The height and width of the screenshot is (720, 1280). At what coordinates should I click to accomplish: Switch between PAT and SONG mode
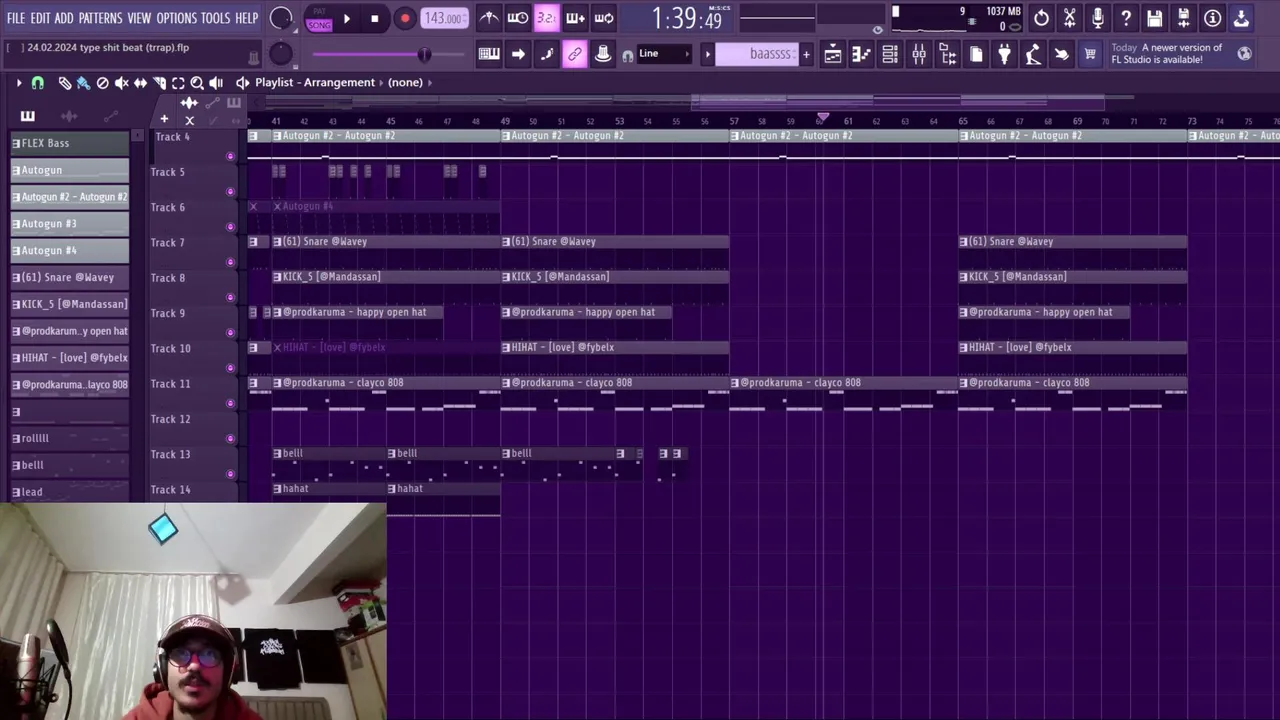click(319, 18)
